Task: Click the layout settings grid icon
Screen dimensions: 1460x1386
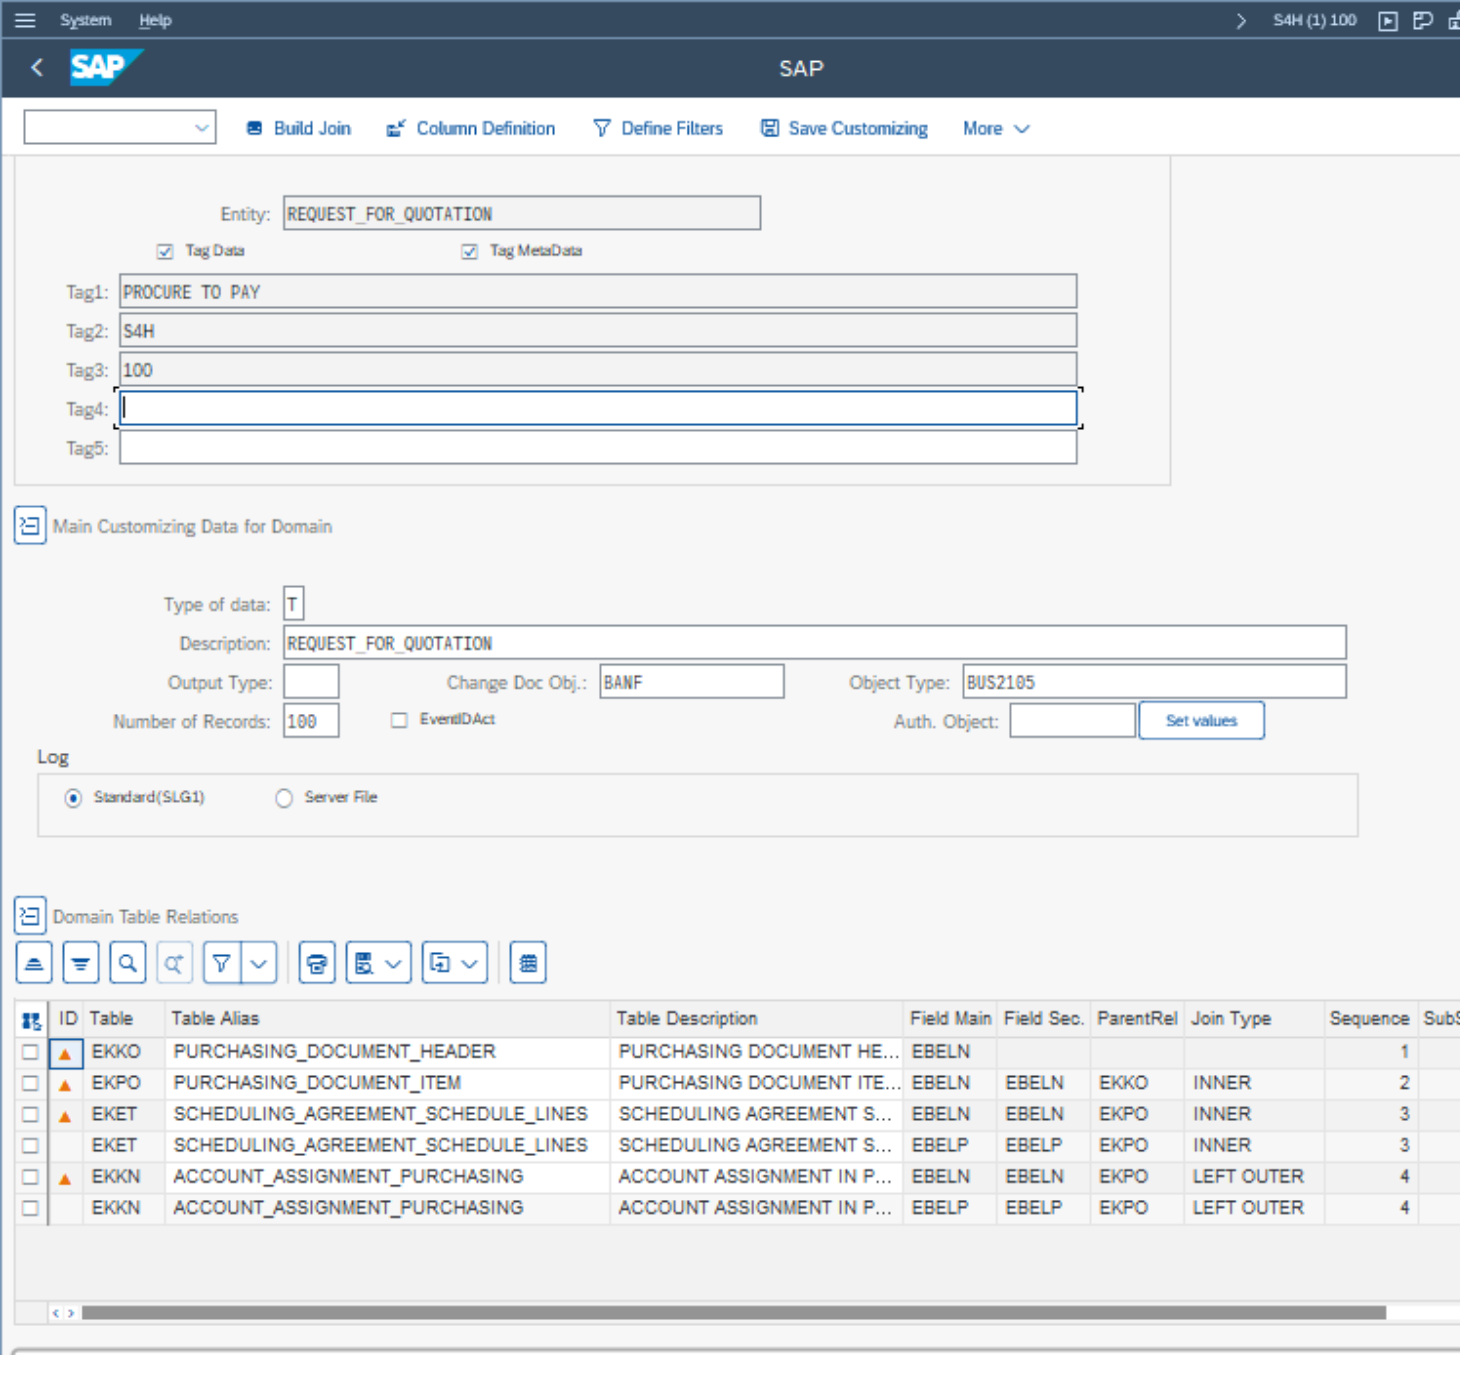Action: coord(528,963)
